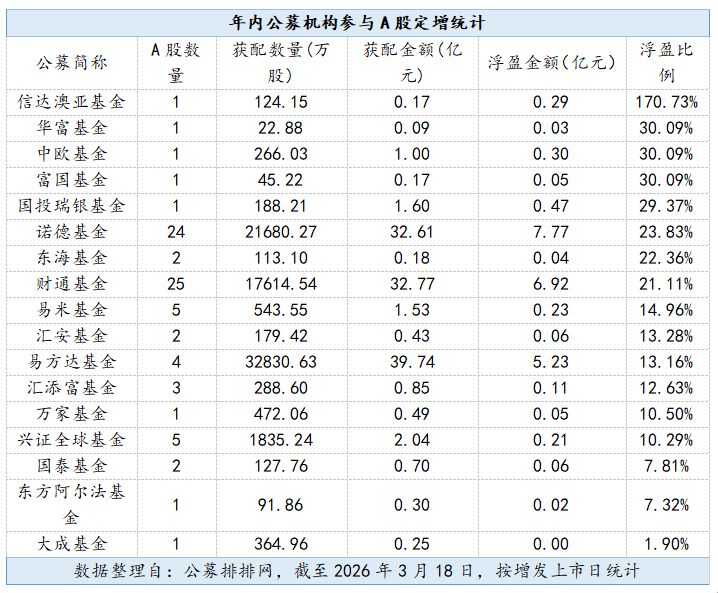Select the 易米基金 row name

click(71, 310)
